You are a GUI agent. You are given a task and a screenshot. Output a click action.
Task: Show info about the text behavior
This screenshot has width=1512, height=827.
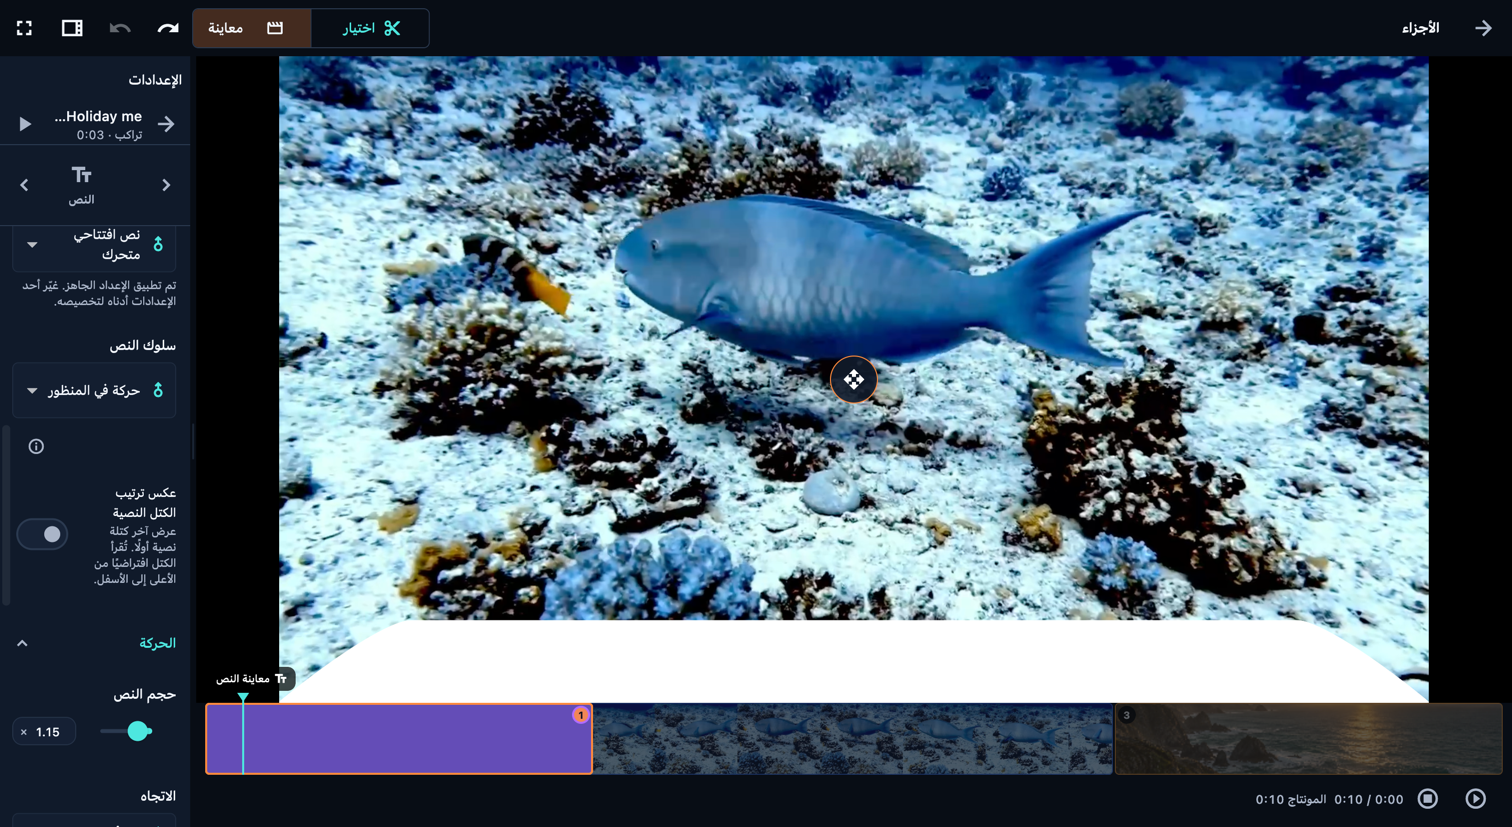[36, 447]
